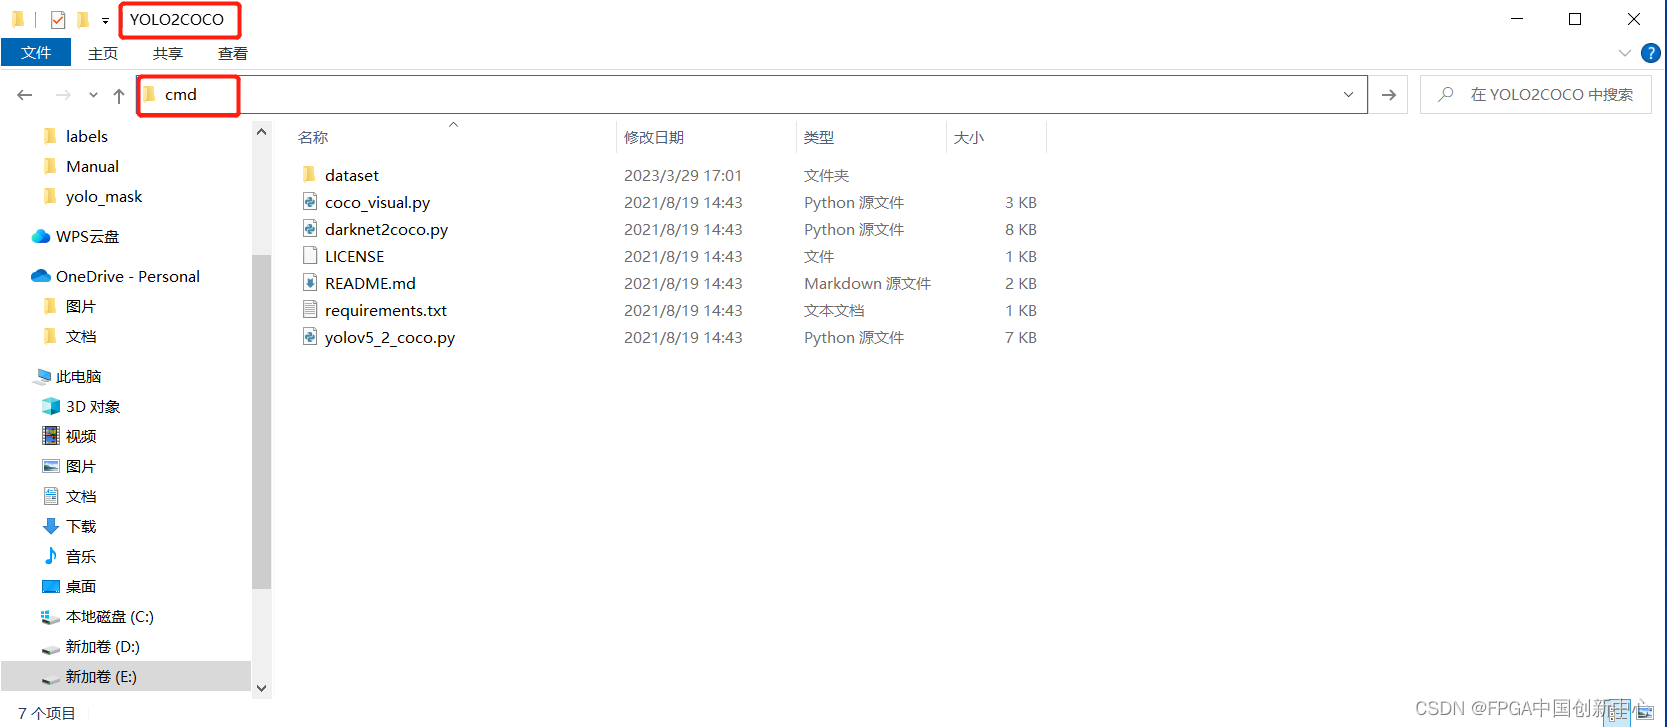This screenshot has width=1667, height=727.
Task: Open the blue help question icon
Action: pos(1651,53)
